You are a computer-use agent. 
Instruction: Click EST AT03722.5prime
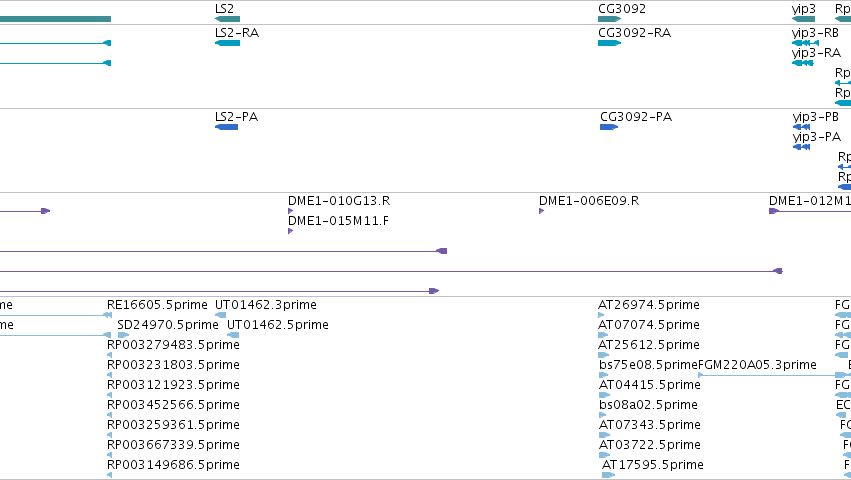coord(650,445)
